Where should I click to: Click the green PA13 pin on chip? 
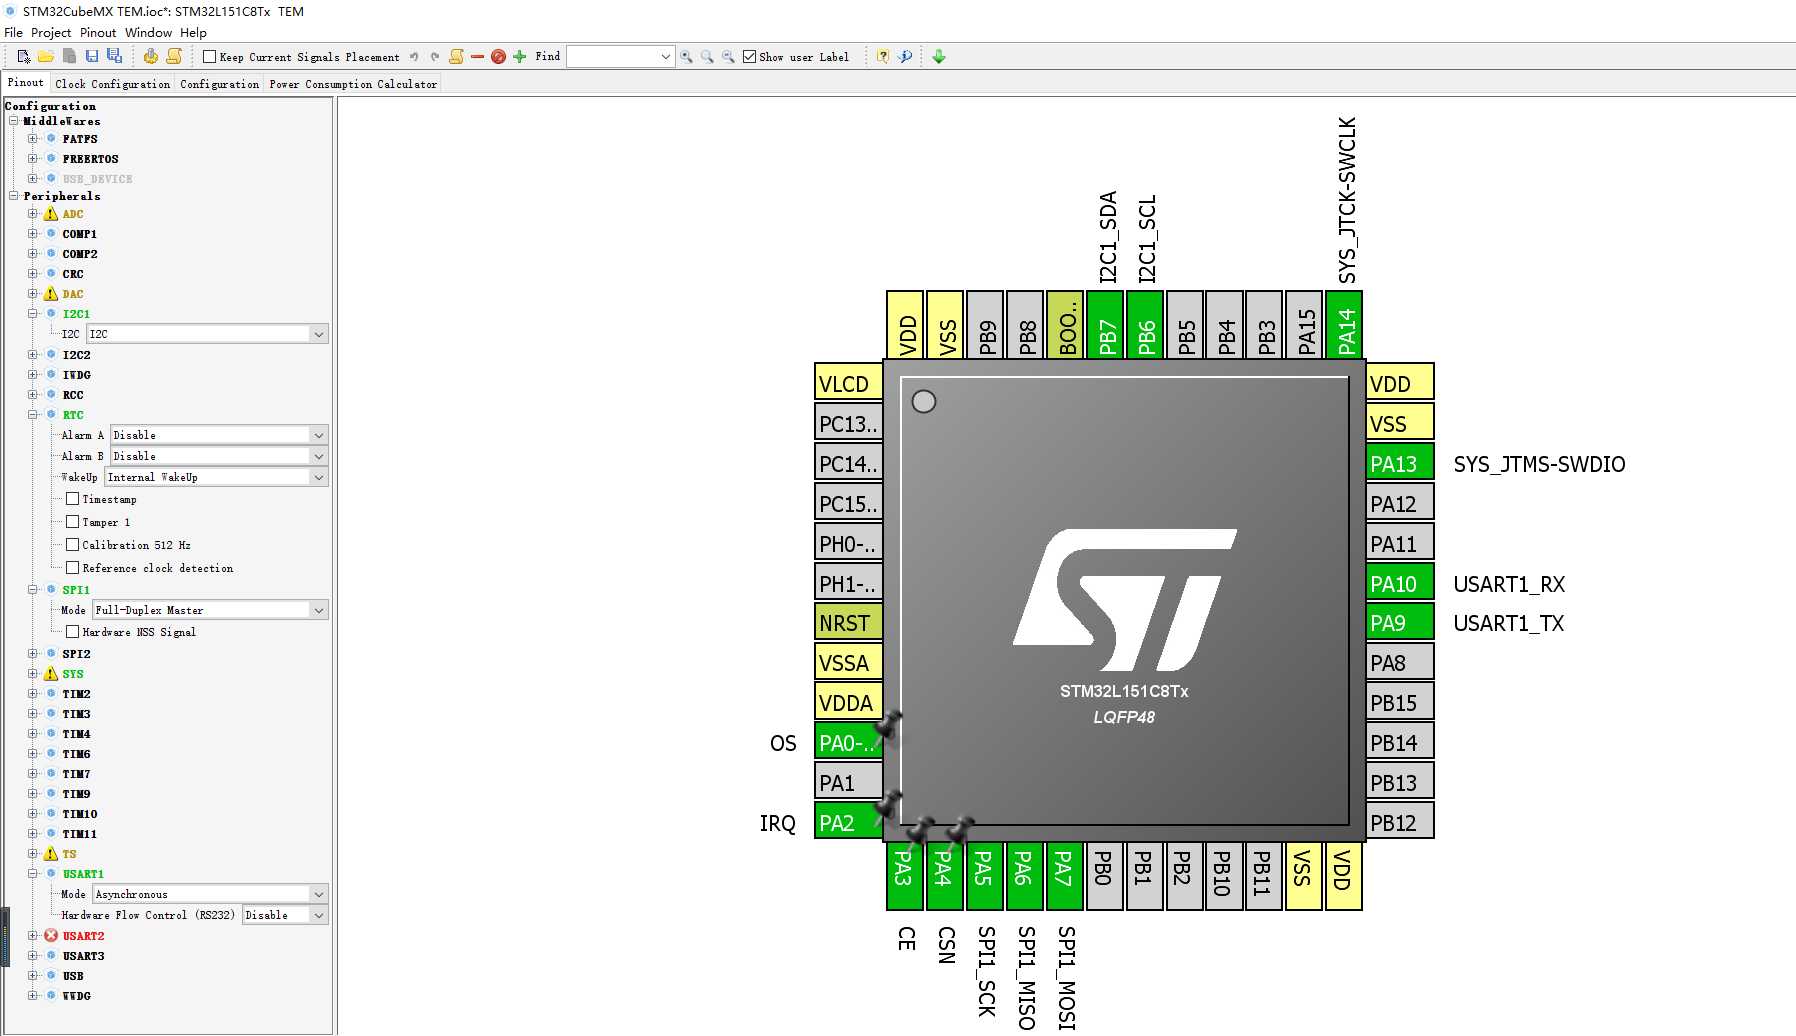[1399, 463]
